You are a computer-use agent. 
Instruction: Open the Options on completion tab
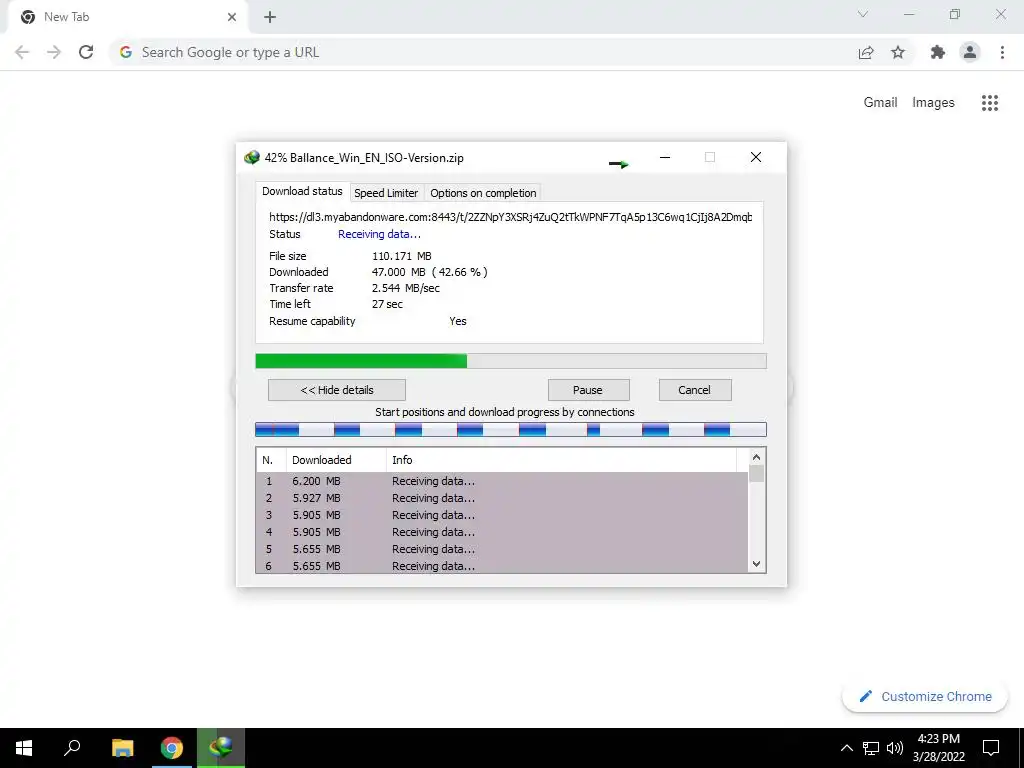coord(483,193)
